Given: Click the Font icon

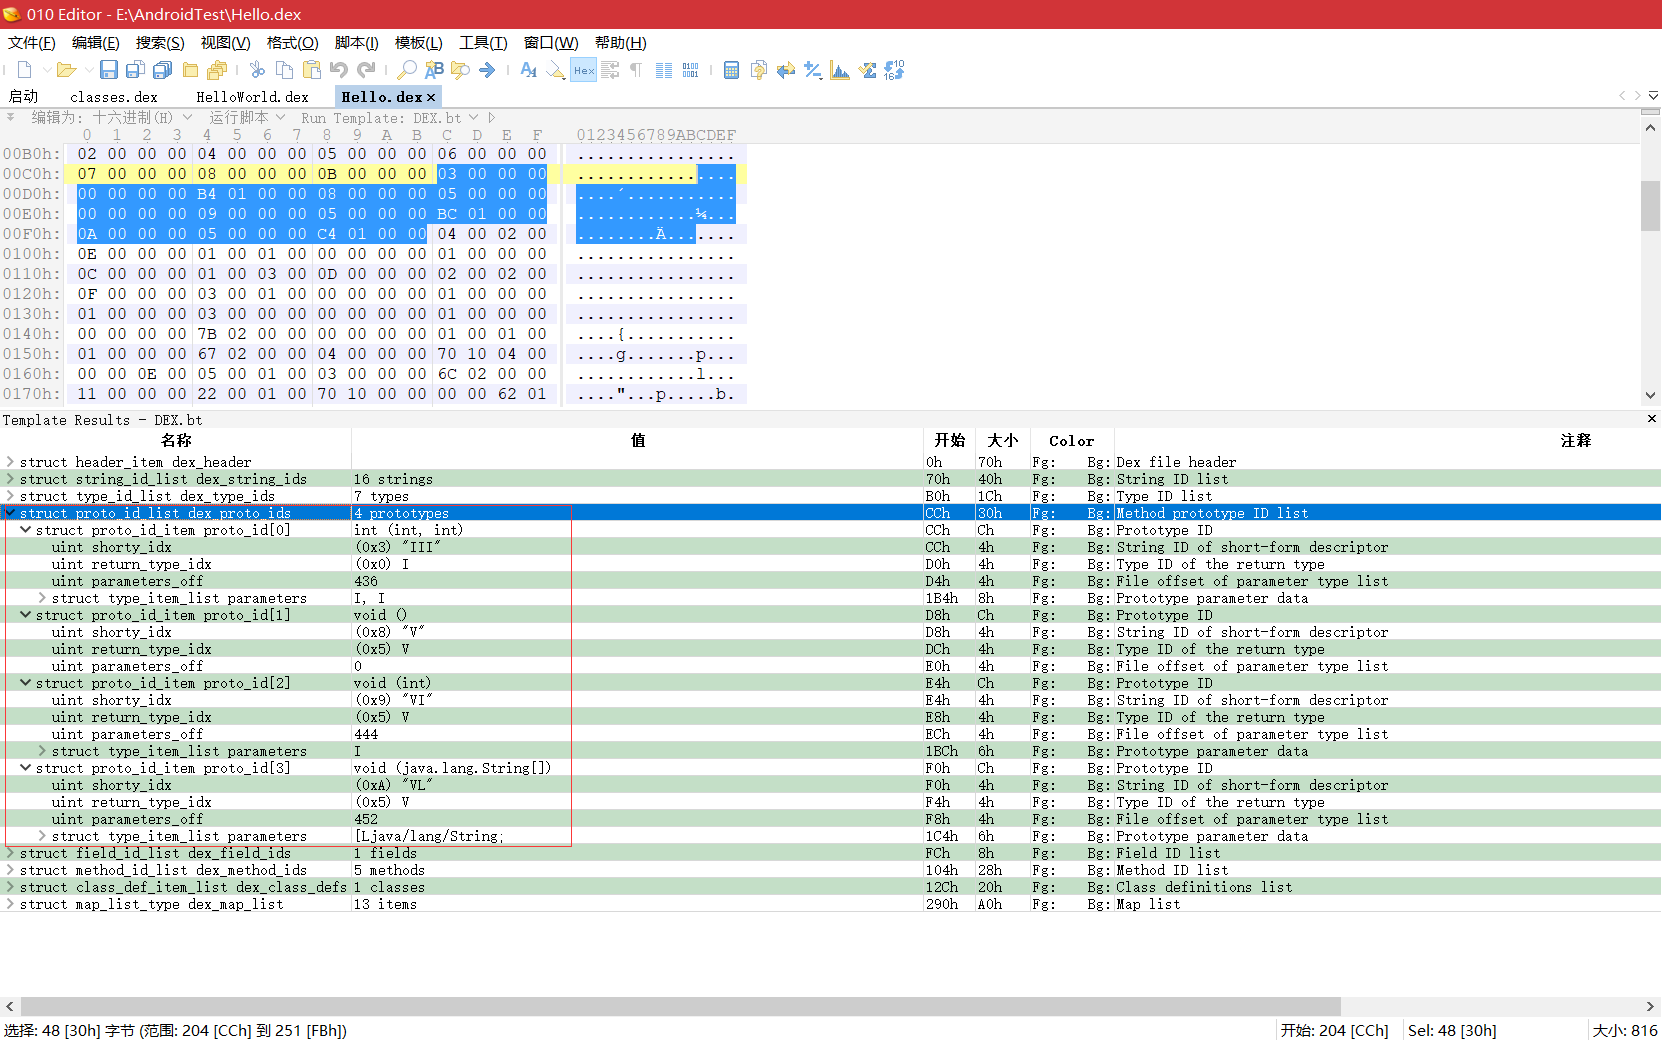Looking at the screenshot, I should [x=529, y=70].
